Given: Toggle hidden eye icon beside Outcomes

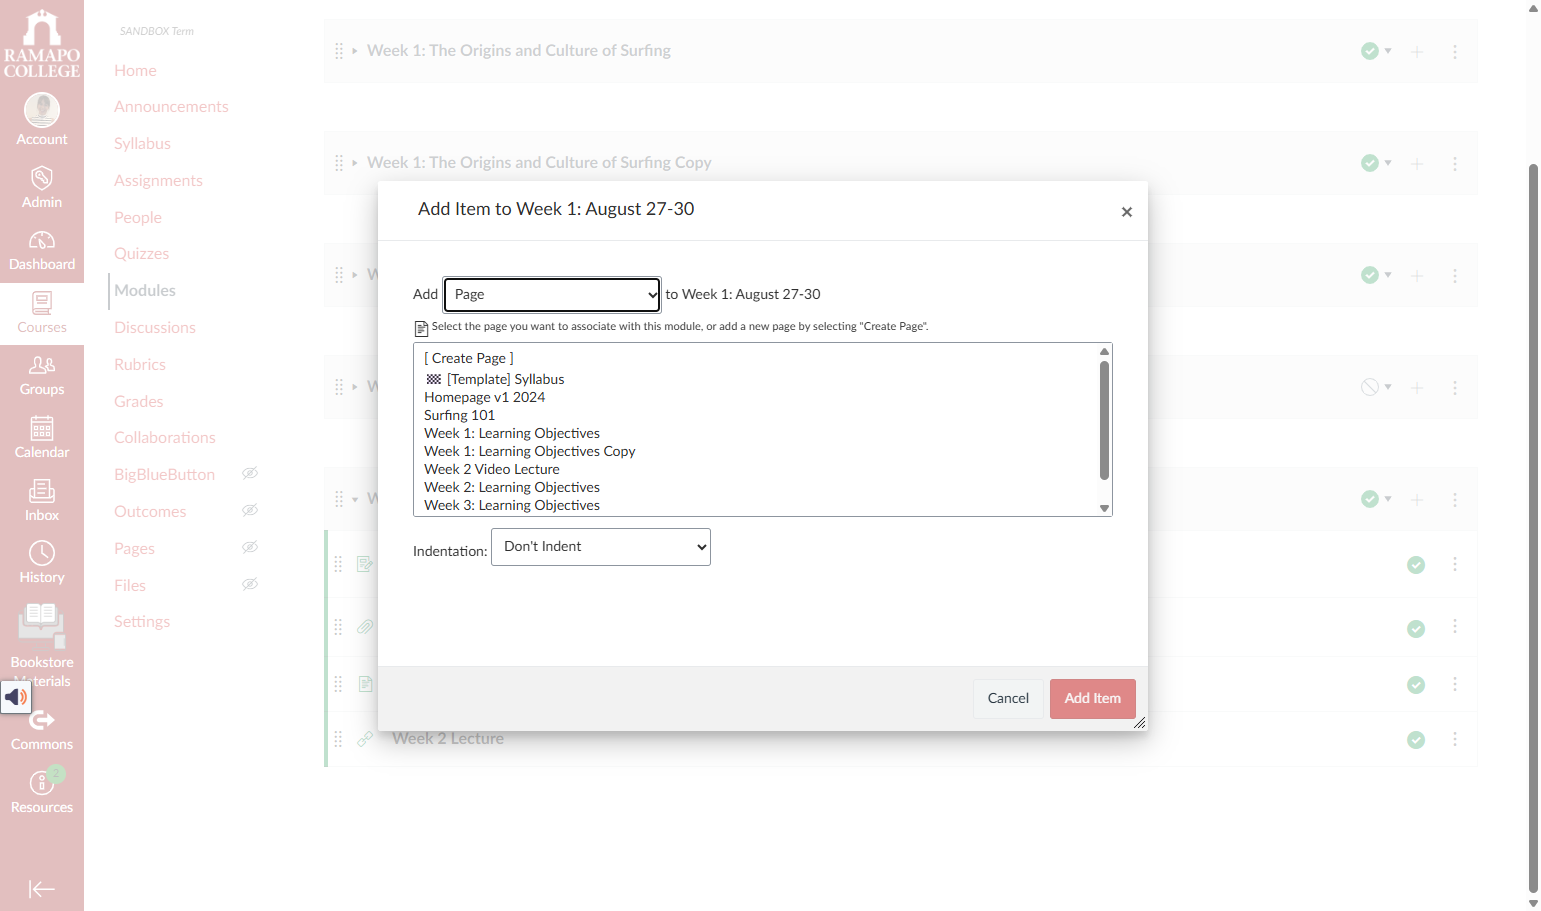Looking at the screenshot, I should coord(250,510).
